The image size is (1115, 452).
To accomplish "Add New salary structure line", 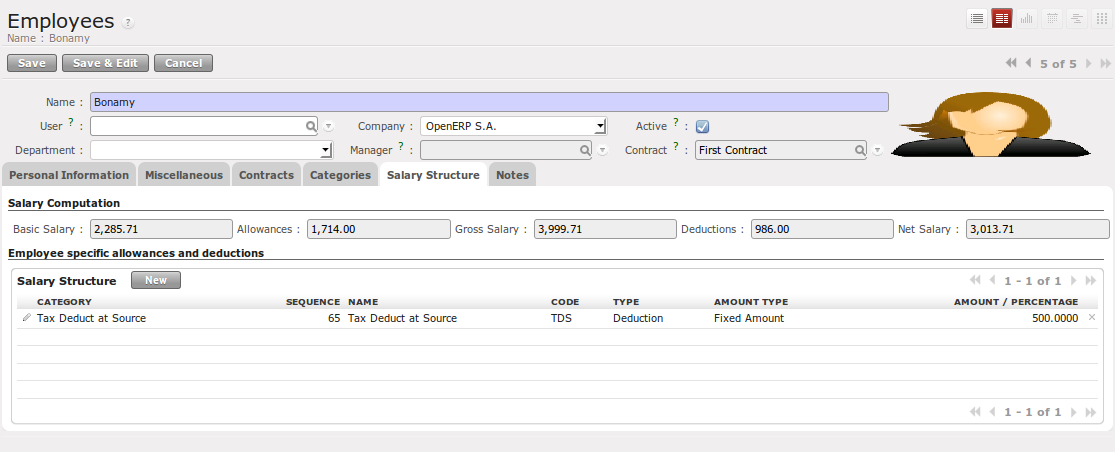I will [156, 280].
